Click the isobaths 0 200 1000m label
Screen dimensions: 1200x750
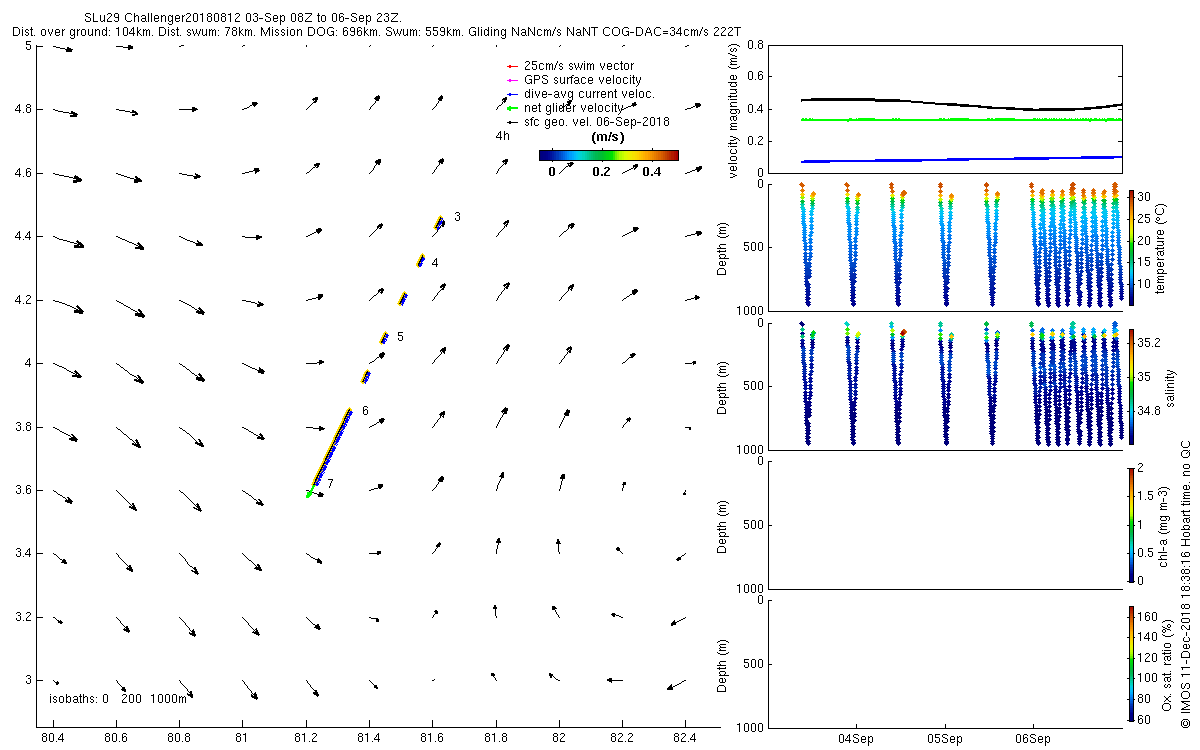(x=117, y=699)
